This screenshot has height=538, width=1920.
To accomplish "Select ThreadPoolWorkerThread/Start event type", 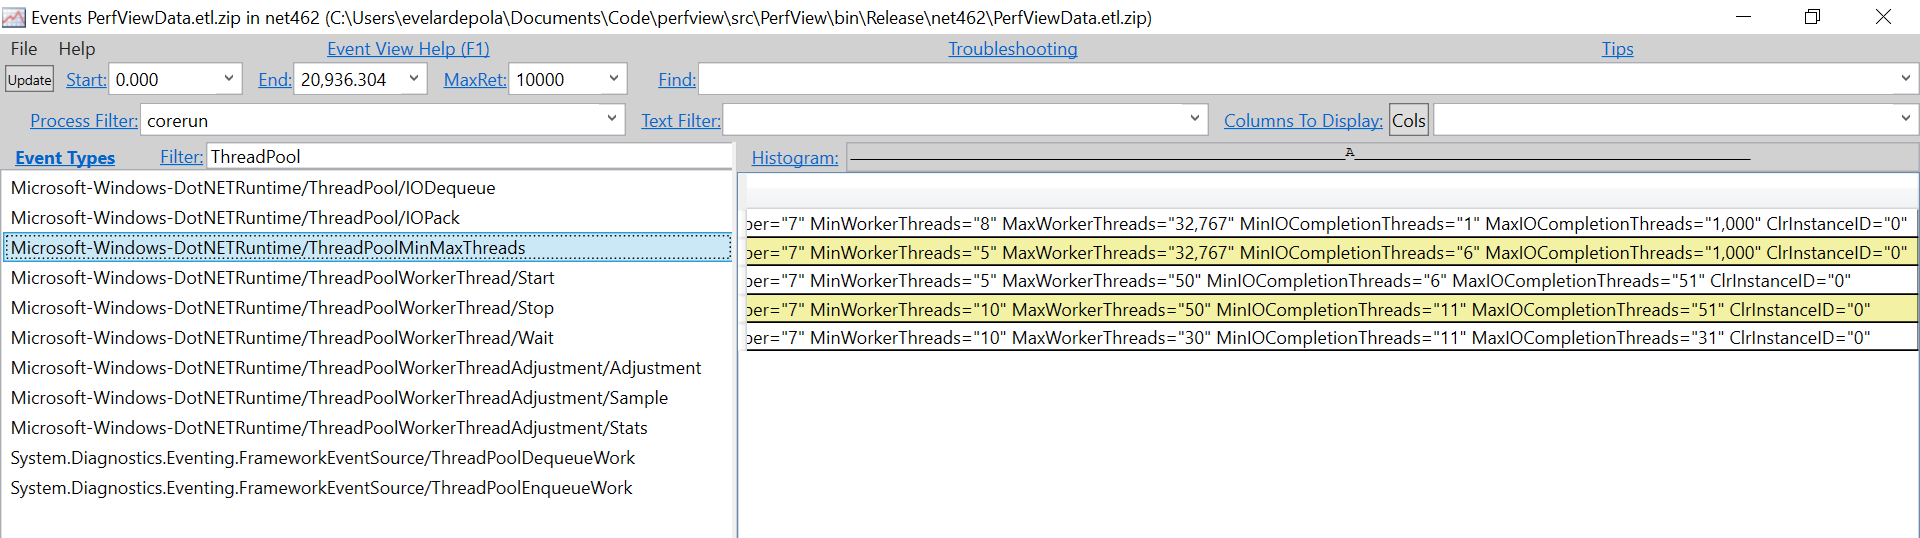I will point(282,278).
